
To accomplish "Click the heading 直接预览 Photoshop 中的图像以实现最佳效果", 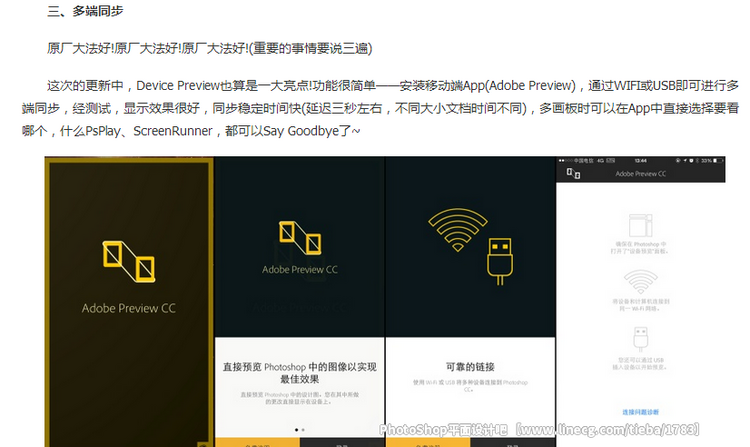I will pyautogui.click(x=299, y=373).
